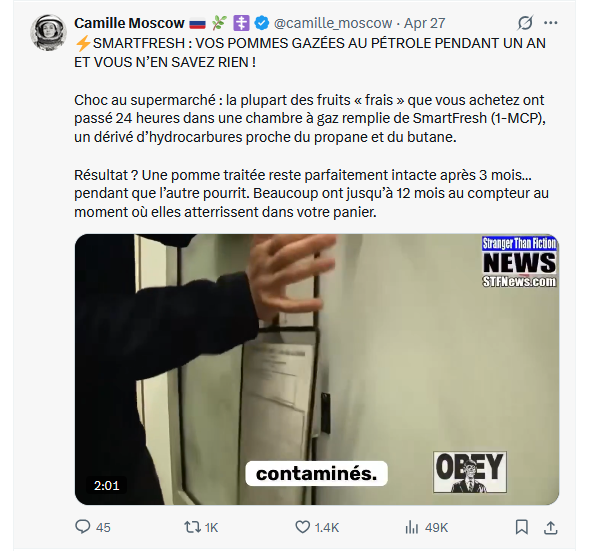This screenshot has width=597, height=551.
Task: Open the @camille_moscow handle link
Action: point(333,23)
